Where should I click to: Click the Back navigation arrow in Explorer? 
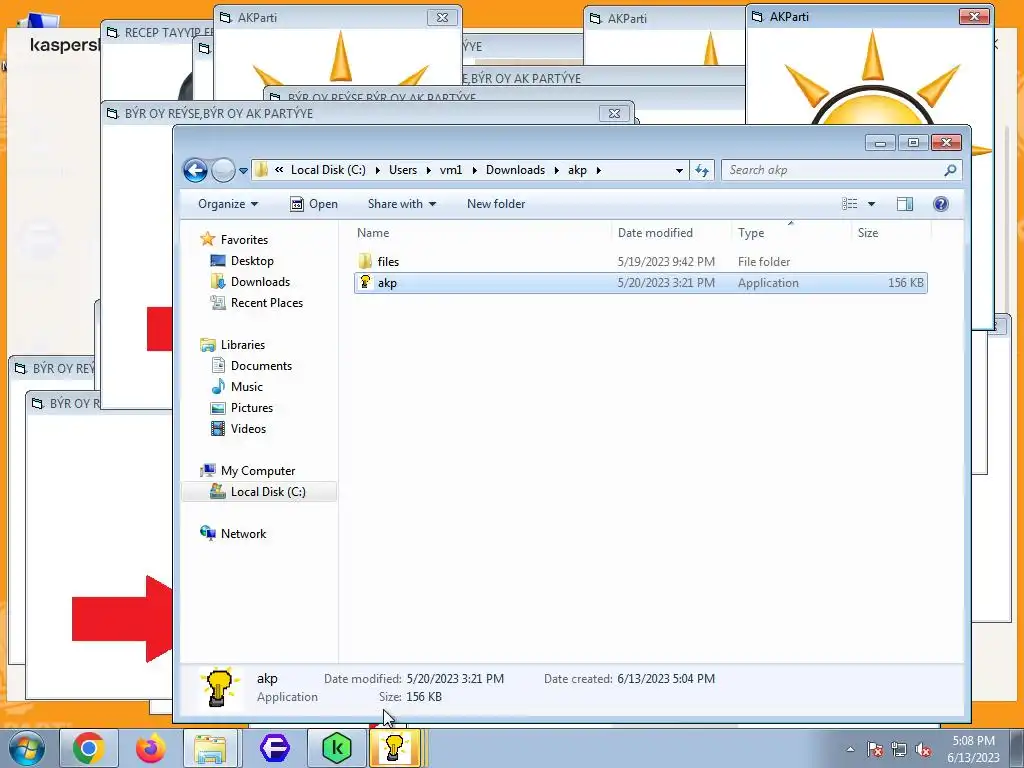pyautogui.click(x=195, y=170)
